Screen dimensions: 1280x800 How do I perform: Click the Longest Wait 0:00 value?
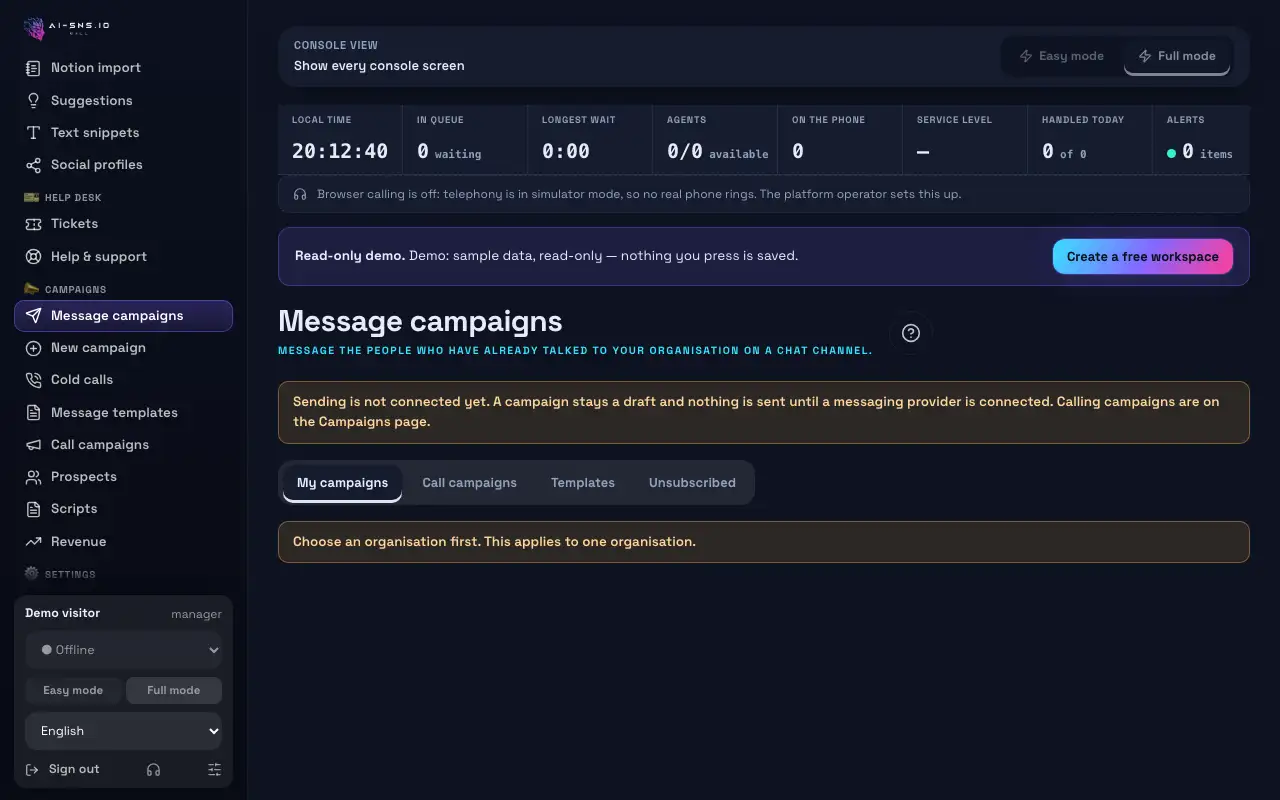(566, 151)
